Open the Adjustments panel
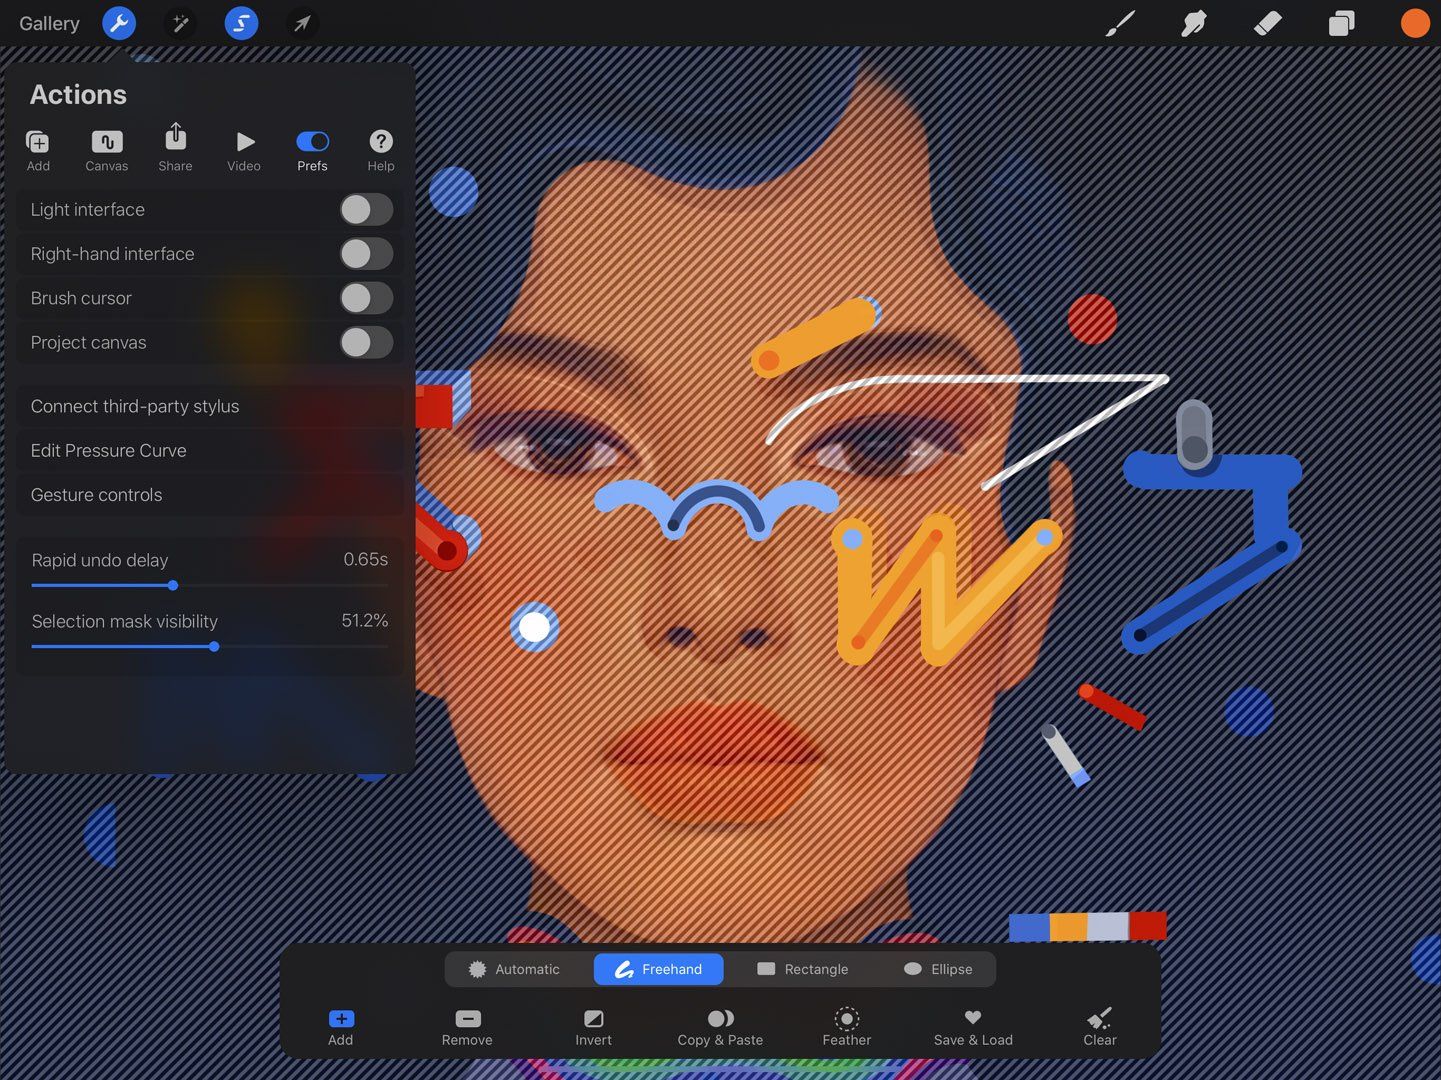The image size is (1441, 1080). tap(180, 23)
